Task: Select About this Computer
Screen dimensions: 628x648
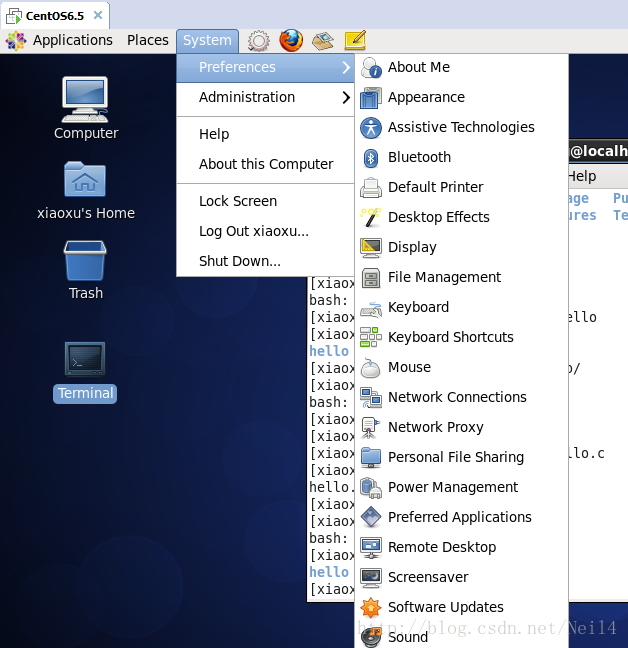Action: pyautogui.click(x=265, y=164)
